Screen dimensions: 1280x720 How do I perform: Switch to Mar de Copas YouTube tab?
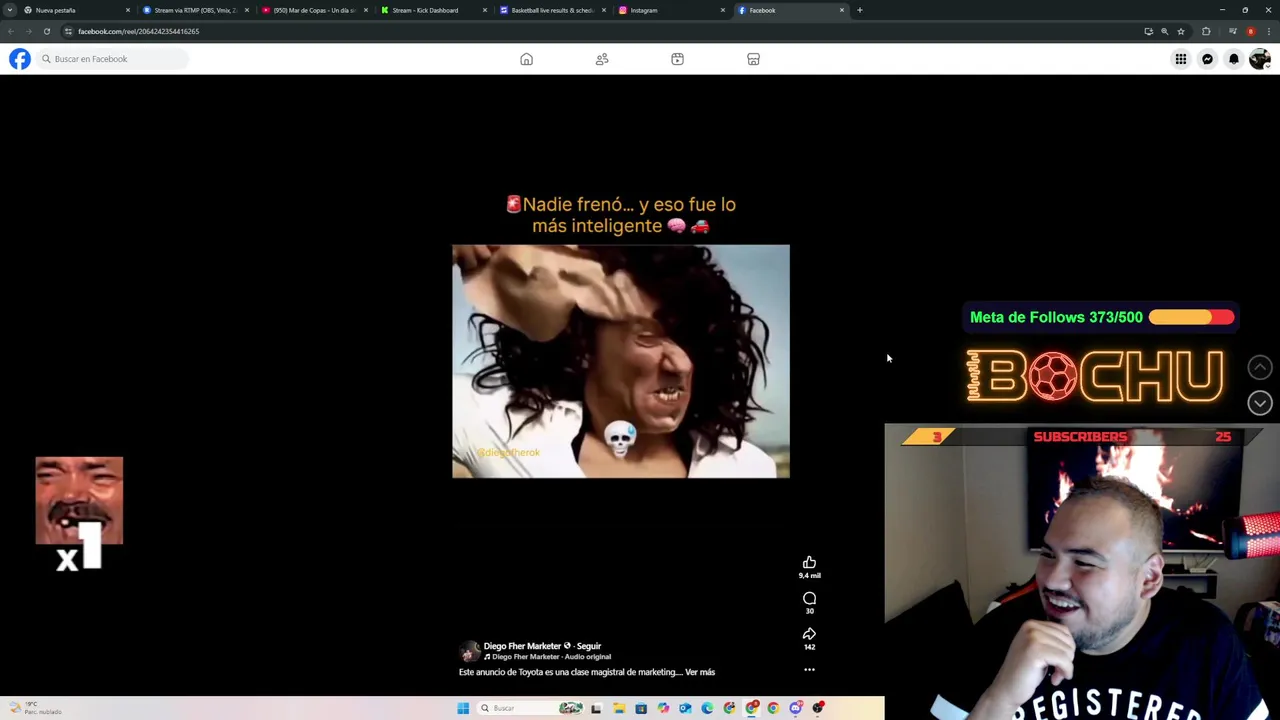313,10
